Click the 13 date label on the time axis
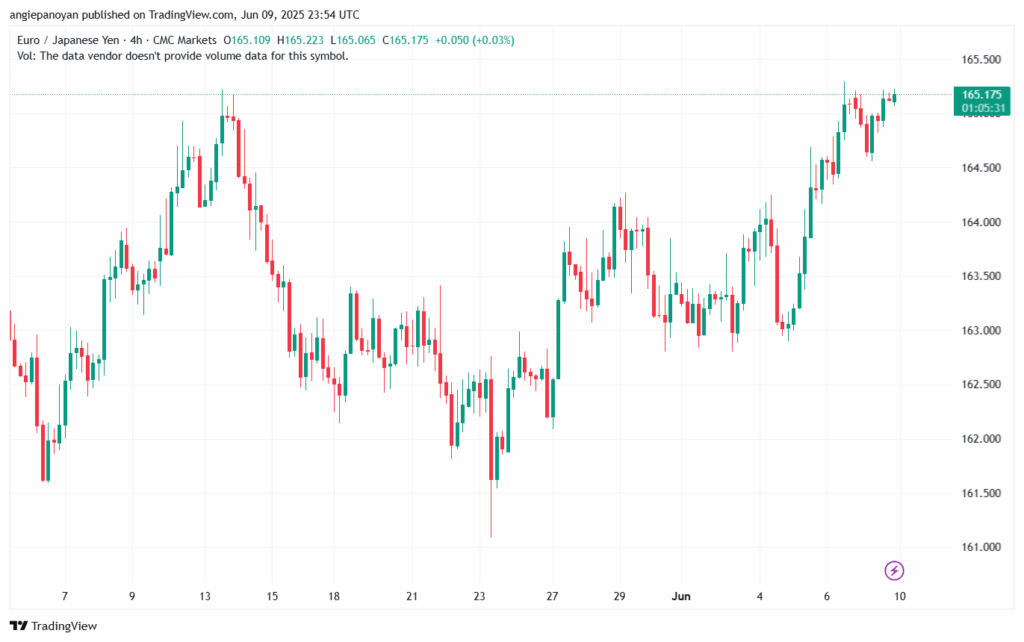1024x642 pixels. [205, 596]
